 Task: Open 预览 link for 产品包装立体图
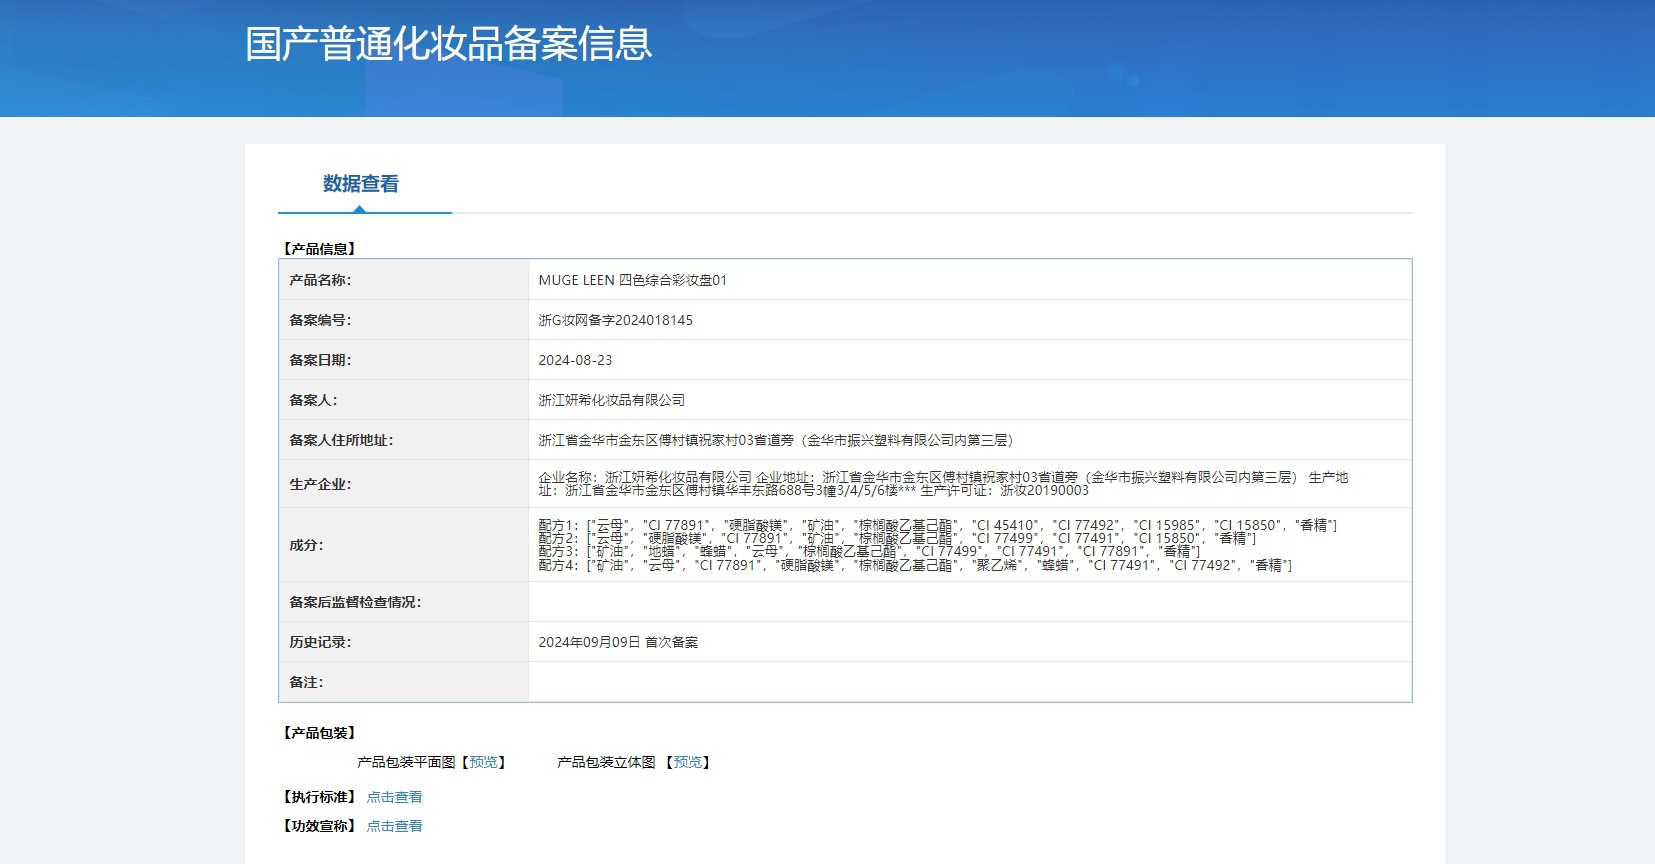point(687,762)
